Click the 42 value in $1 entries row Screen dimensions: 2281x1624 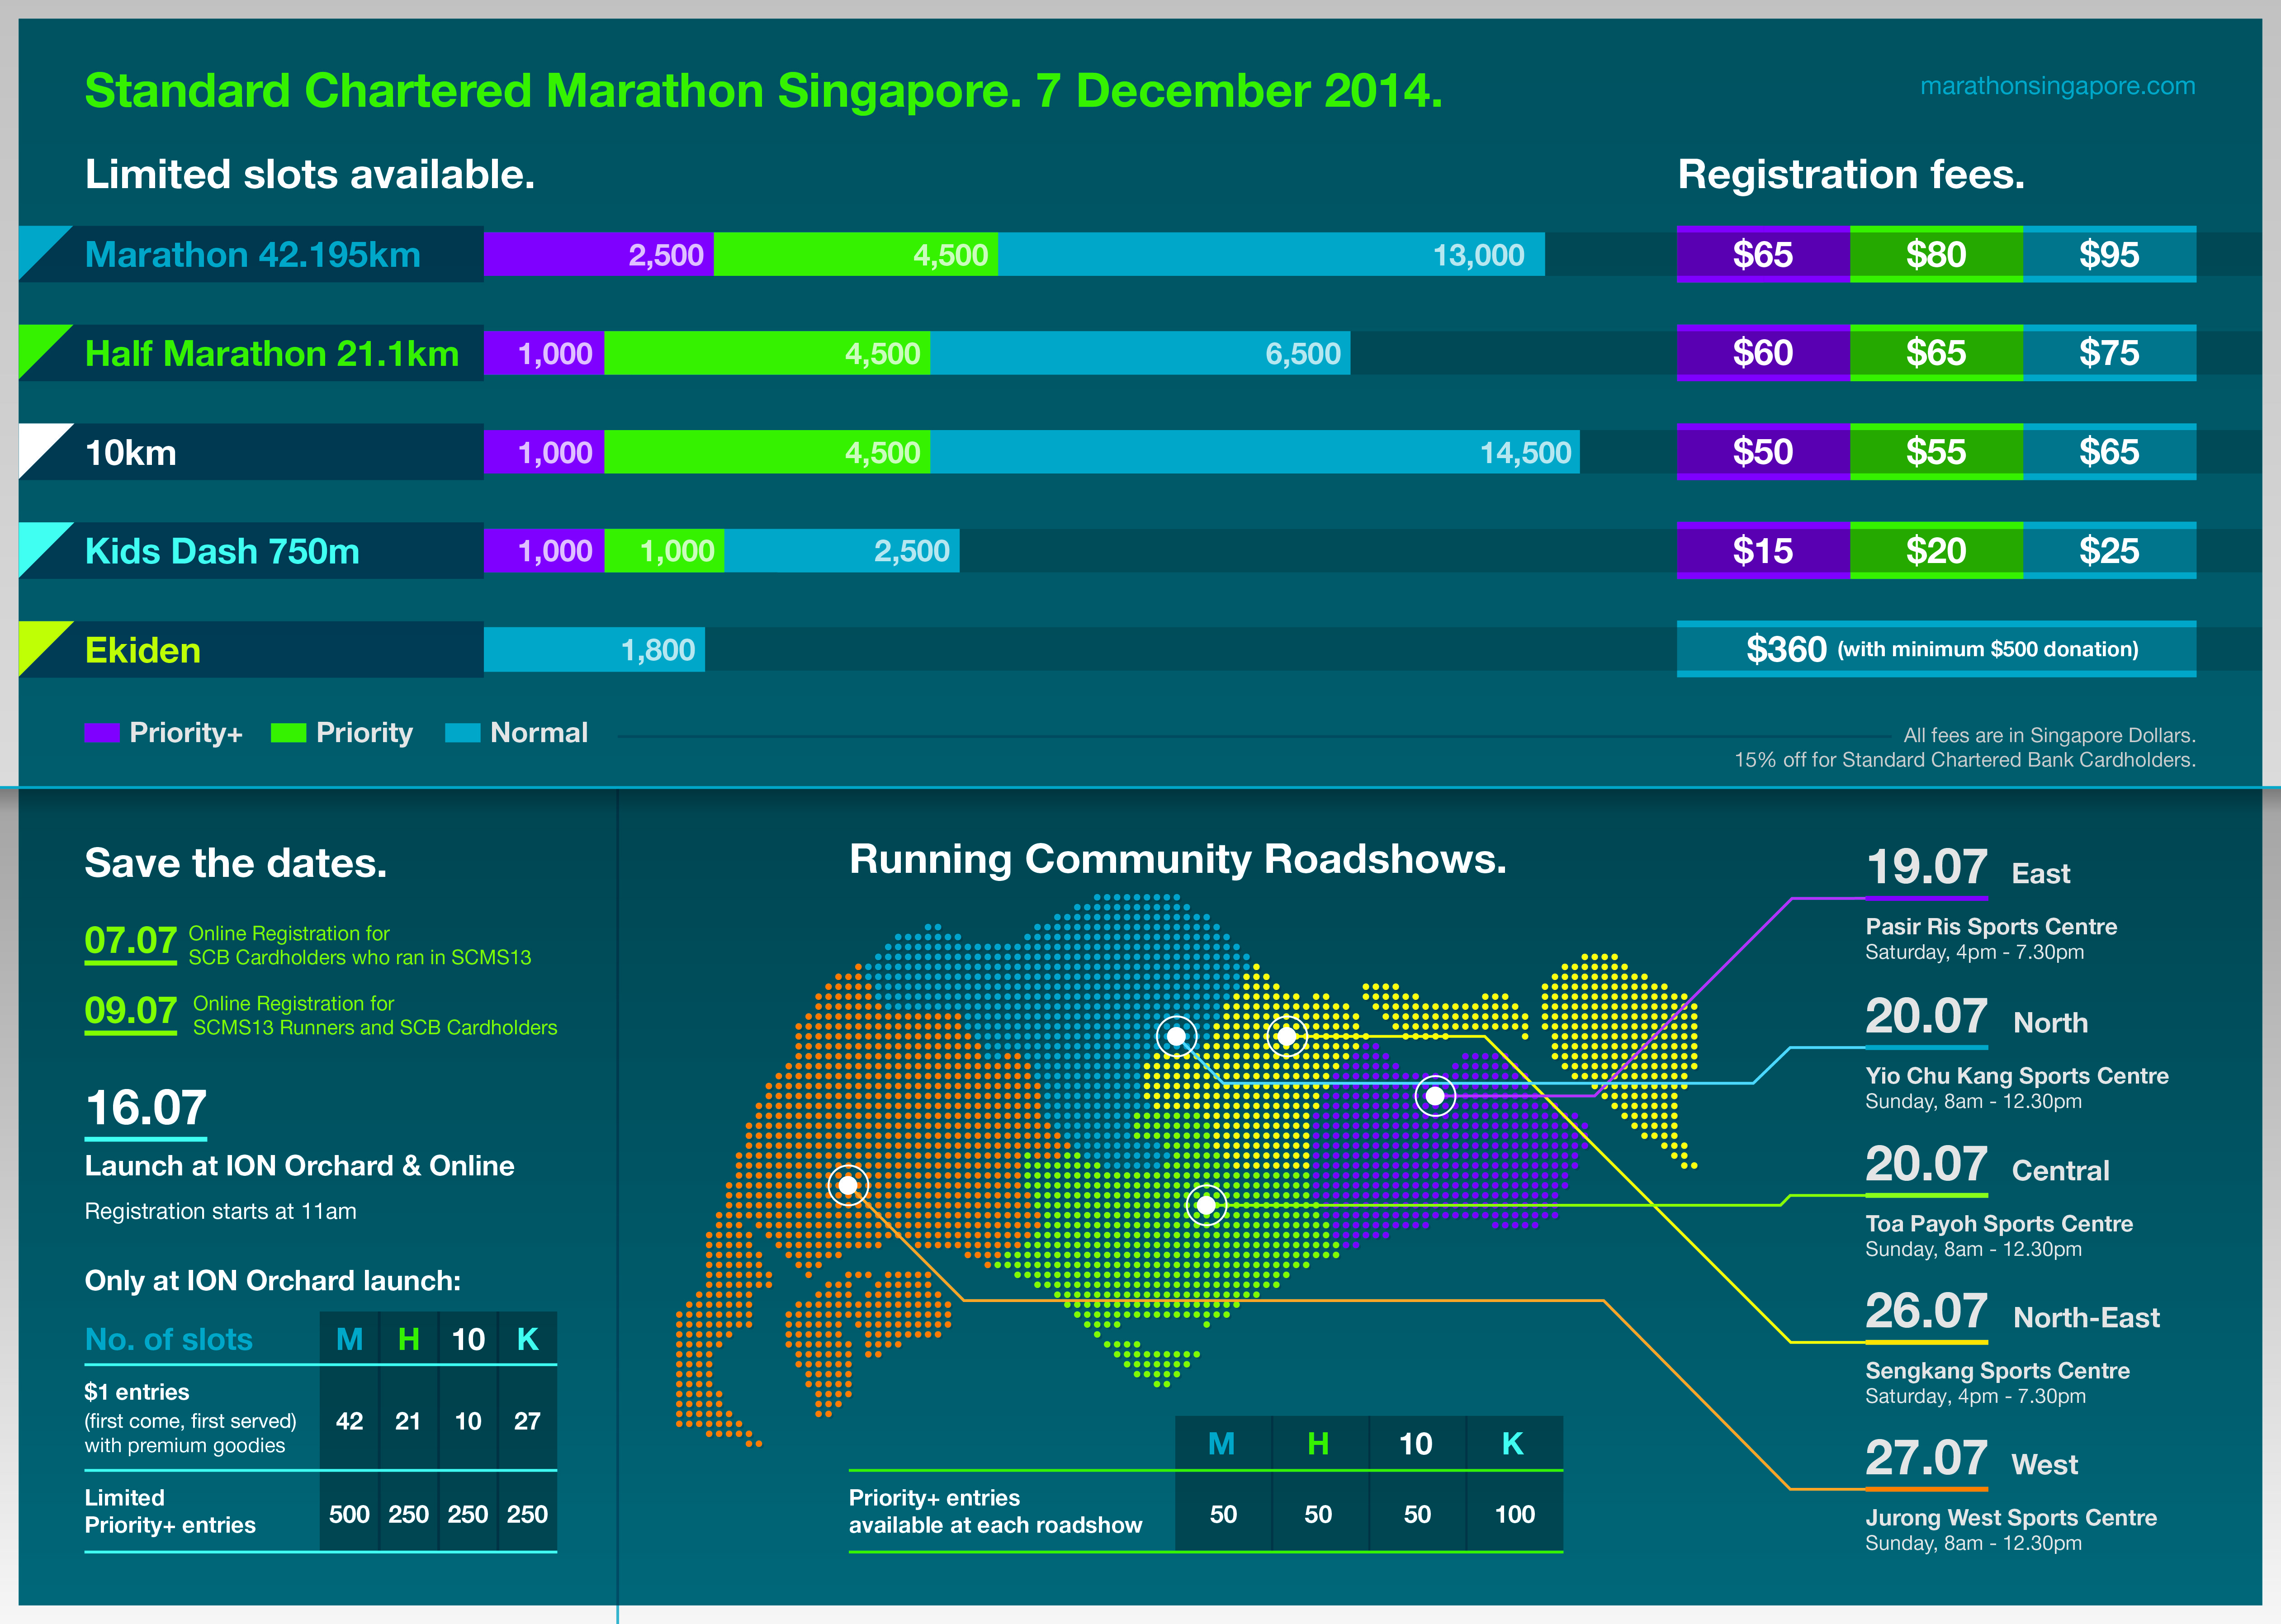(349, 1421)
